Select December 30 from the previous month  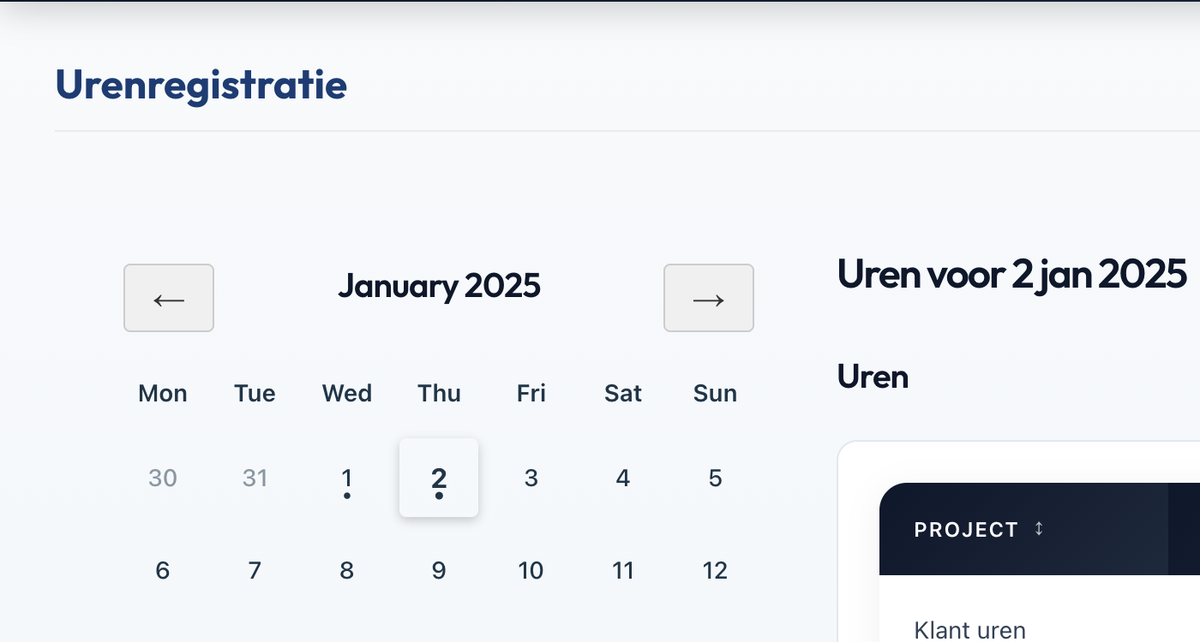coord(163,478)
